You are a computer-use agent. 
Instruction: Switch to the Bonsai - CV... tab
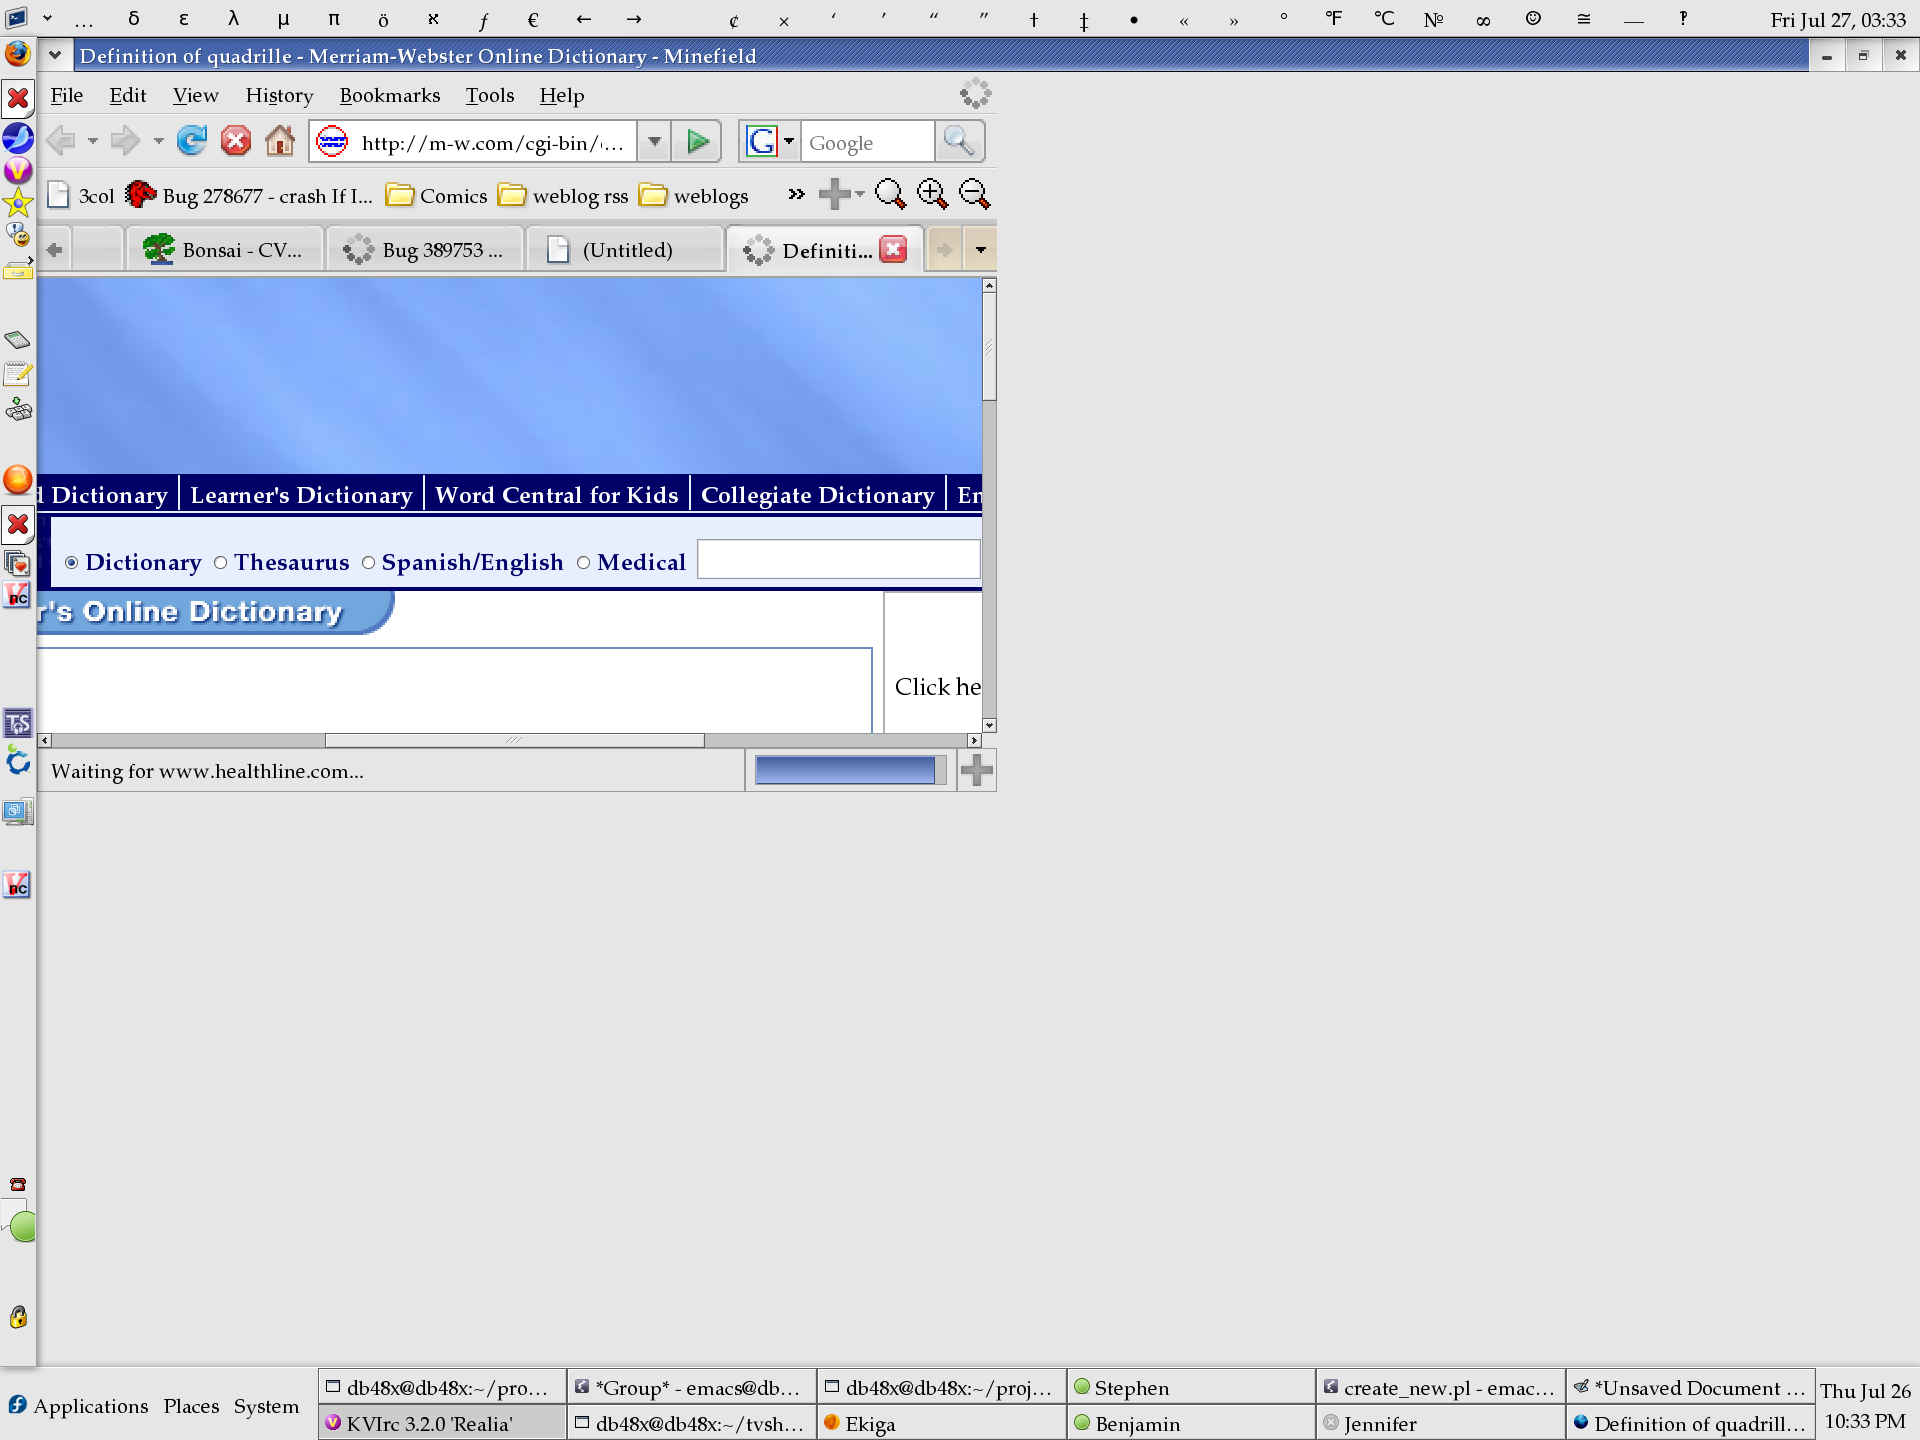tap(224, 250)
